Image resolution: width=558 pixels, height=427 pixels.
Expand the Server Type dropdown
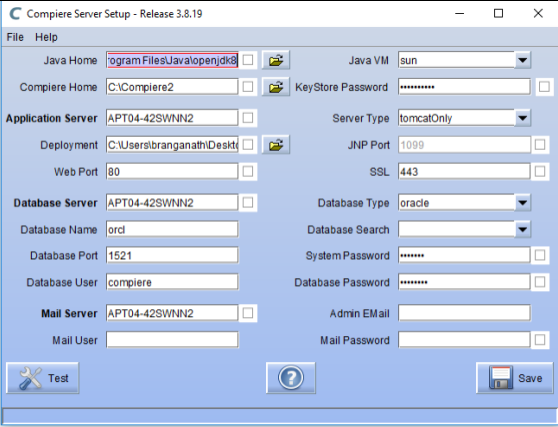522,118
